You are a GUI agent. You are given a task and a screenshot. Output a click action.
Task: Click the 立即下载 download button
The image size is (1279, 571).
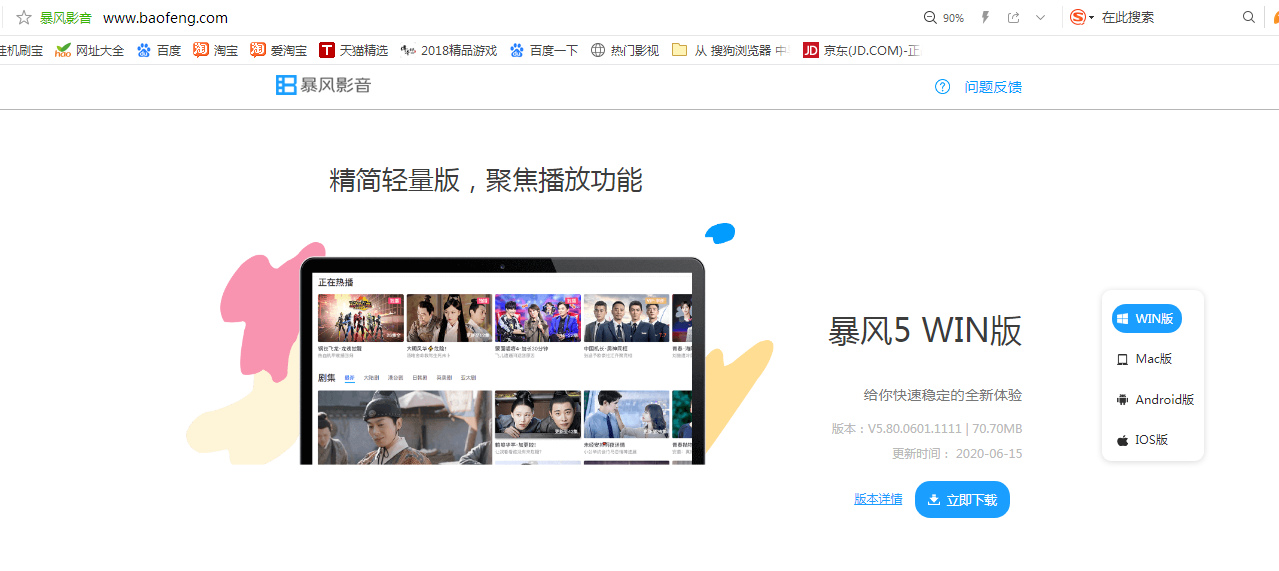coord(962,500)
